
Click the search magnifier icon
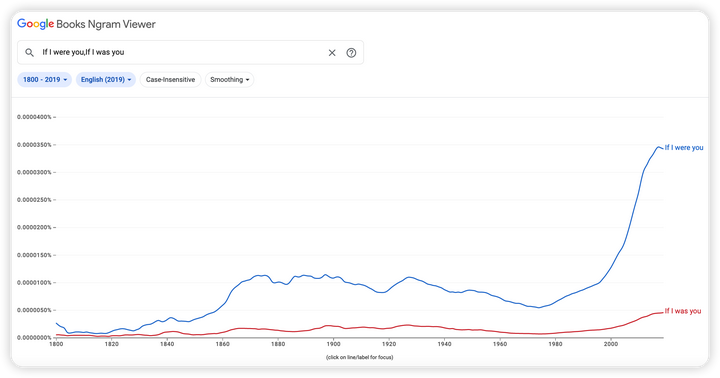point(29,52)
